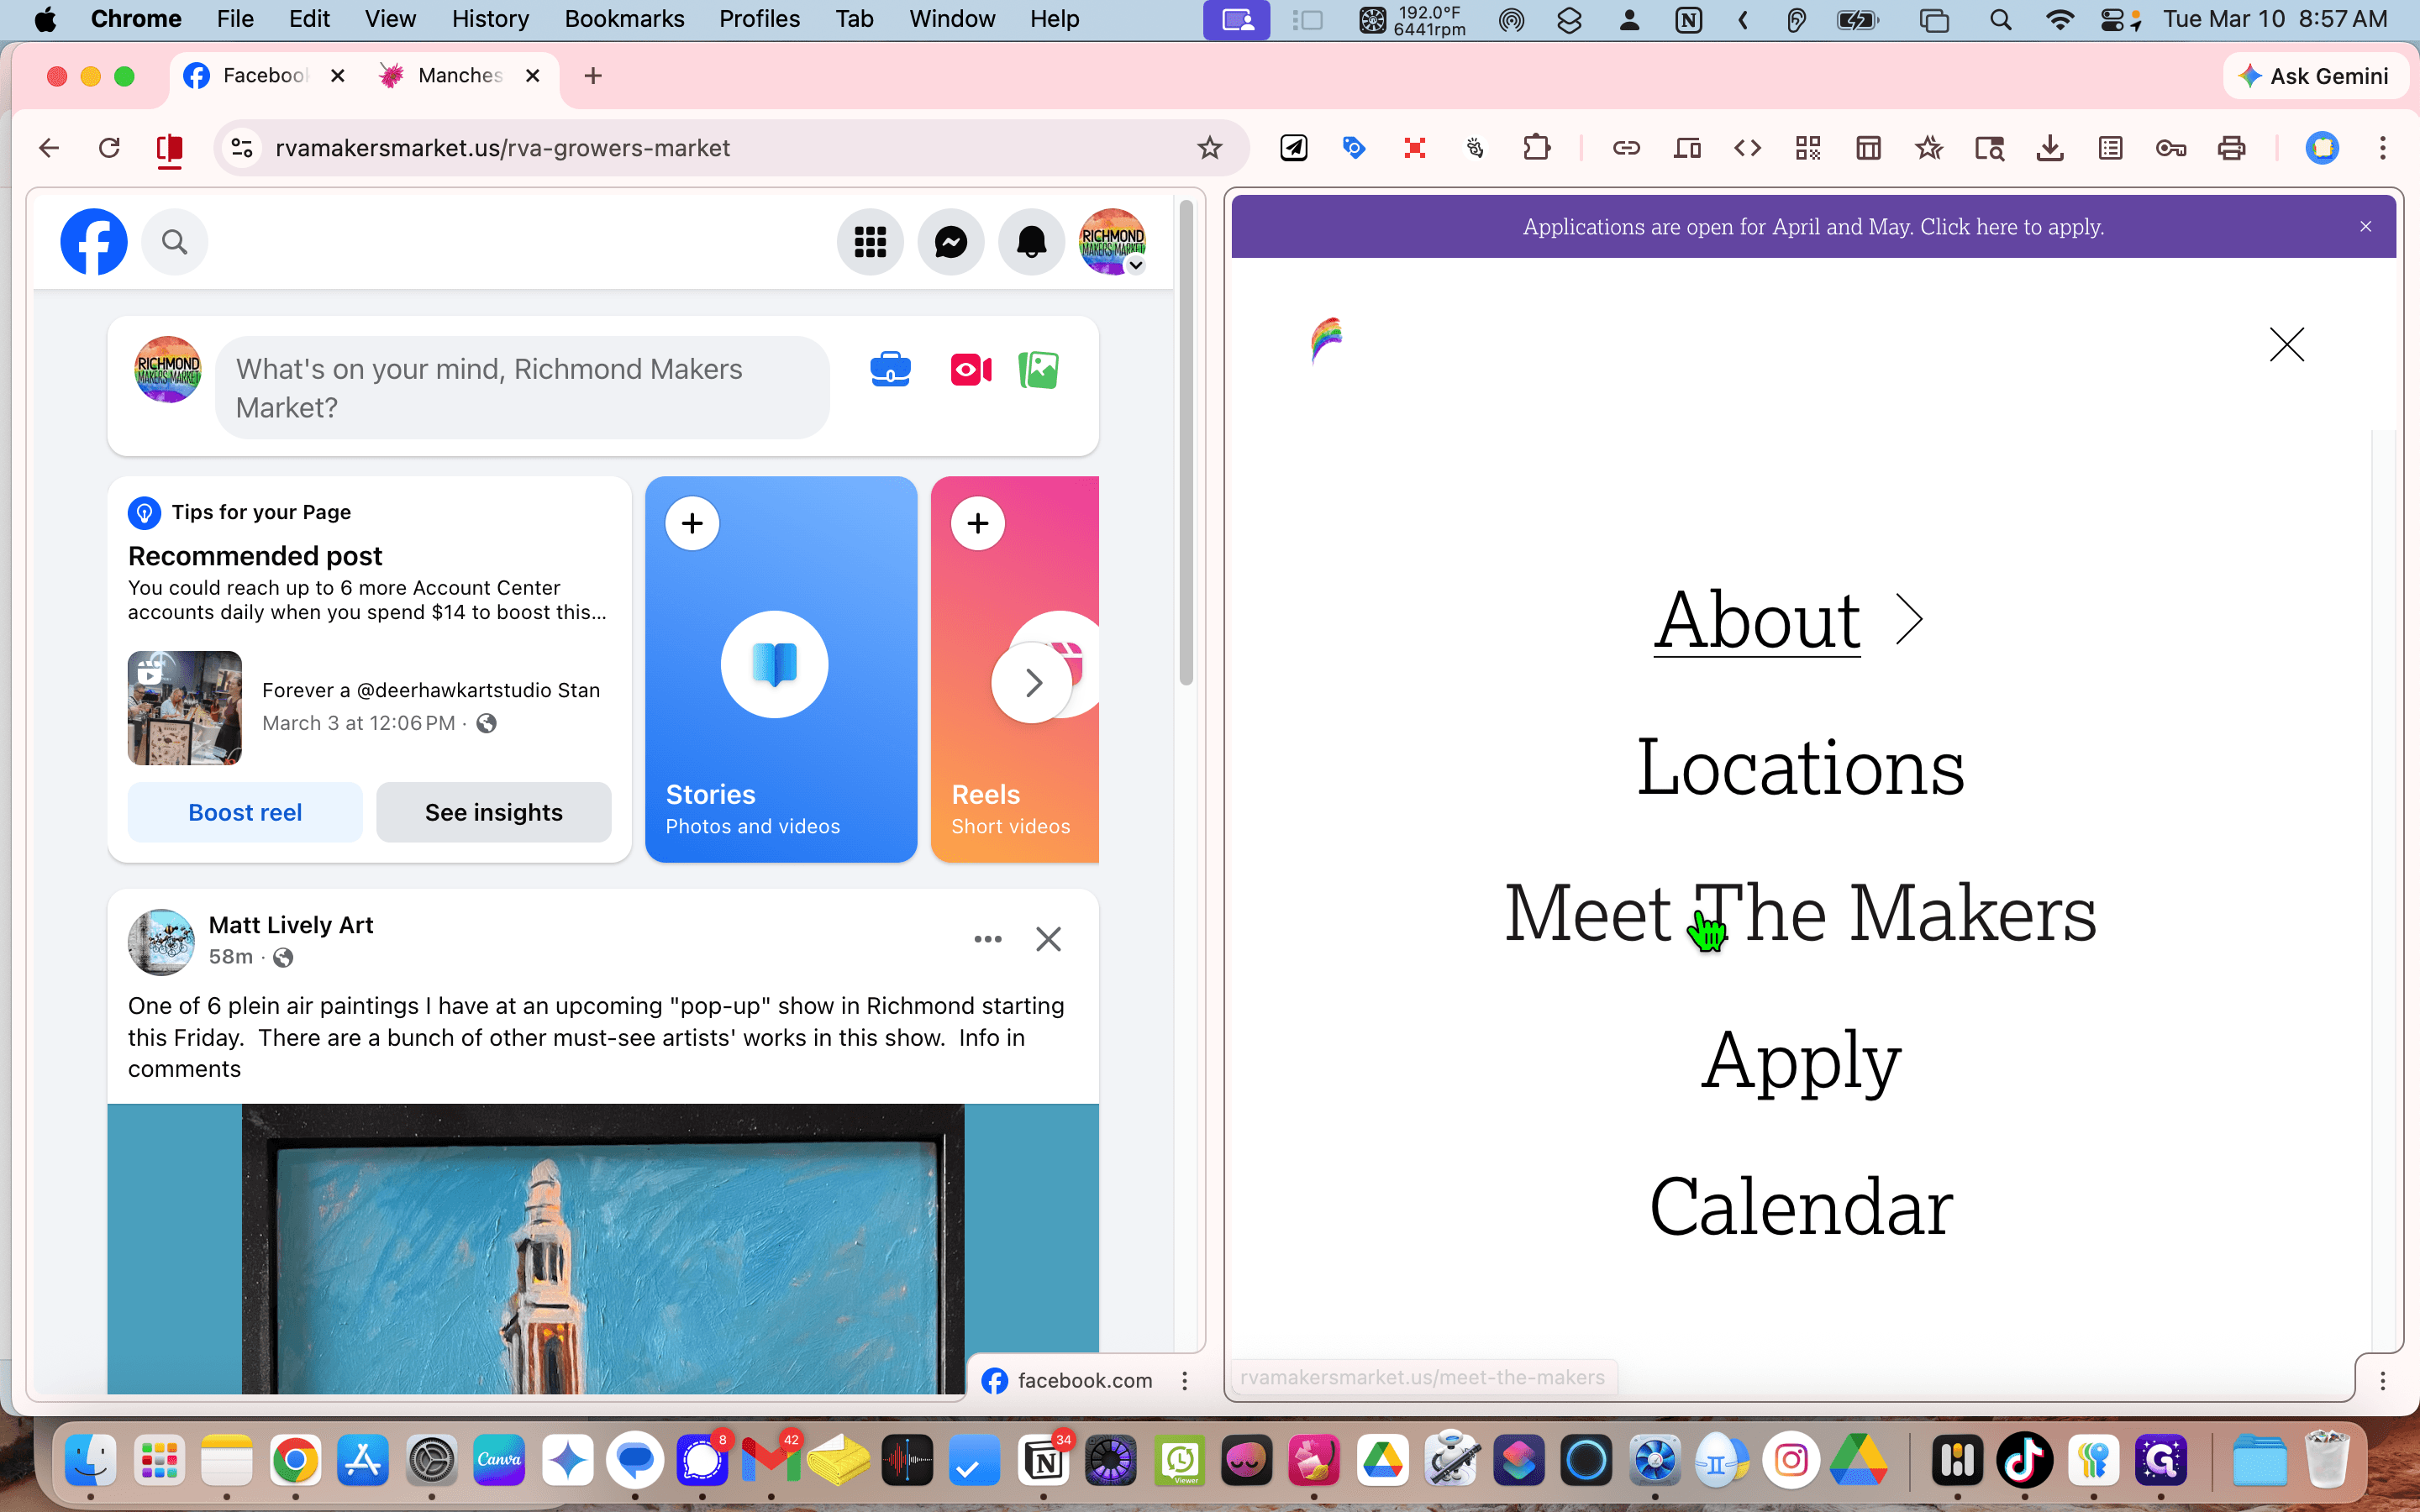Open the Richmond Makers Market profile menu
Viewport: 2420px width, 1512px height.
[1112, 242]
